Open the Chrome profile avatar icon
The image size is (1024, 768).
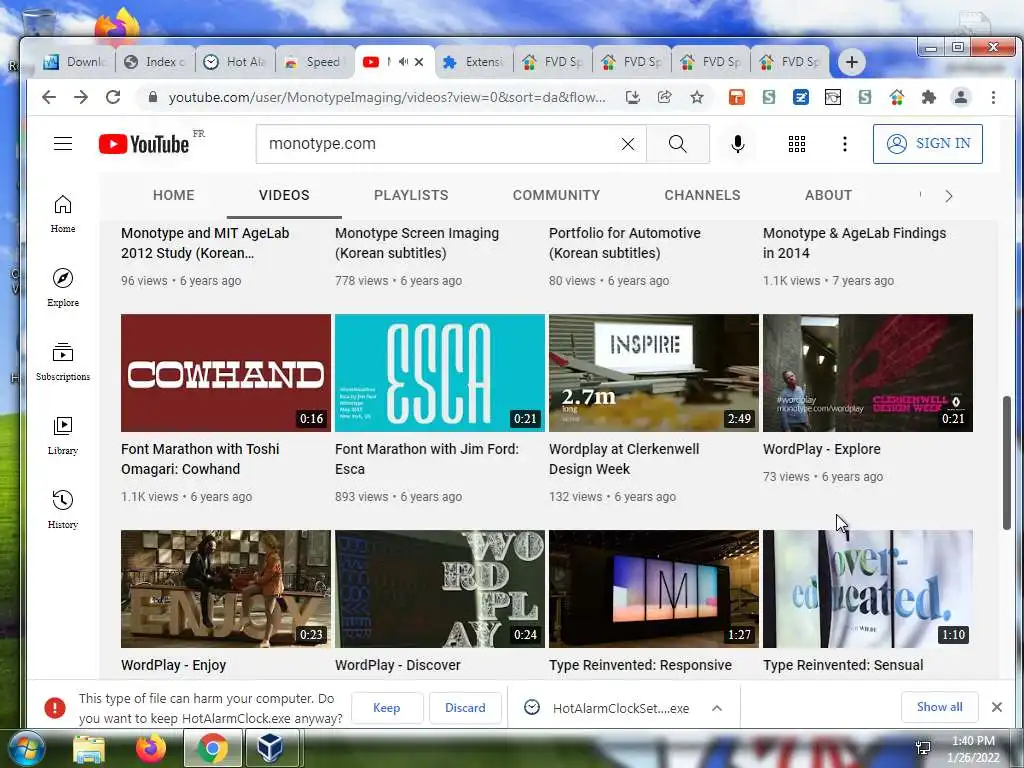(x=961, y=97)
